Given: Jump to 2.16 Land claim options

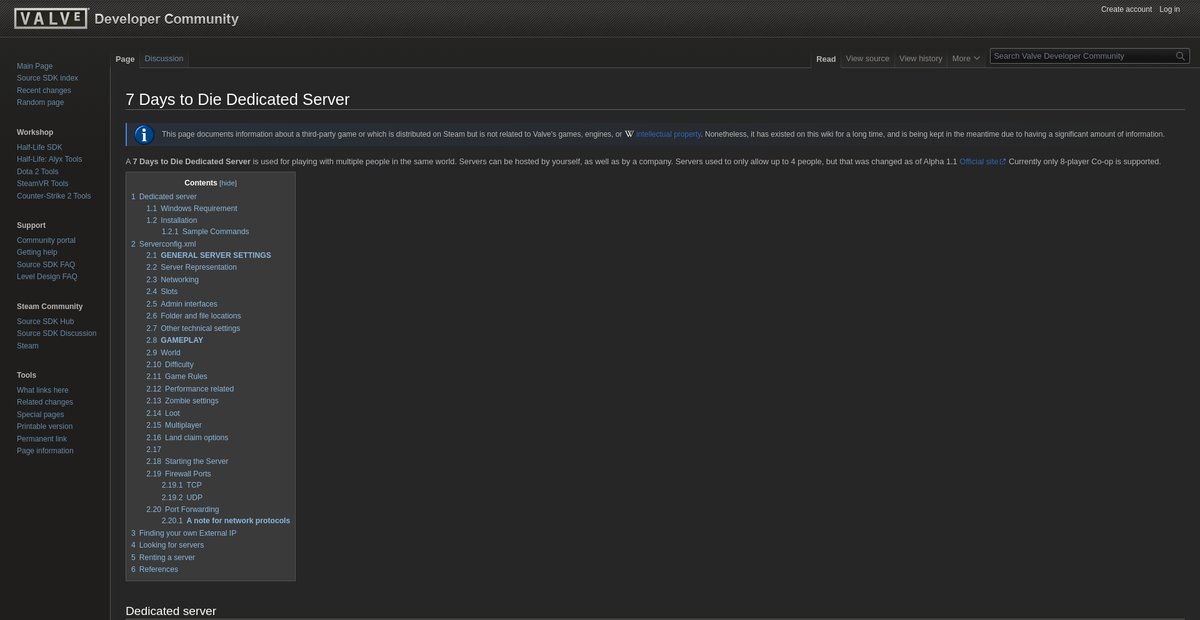Looking at the screenshot, I should (187, 437).
